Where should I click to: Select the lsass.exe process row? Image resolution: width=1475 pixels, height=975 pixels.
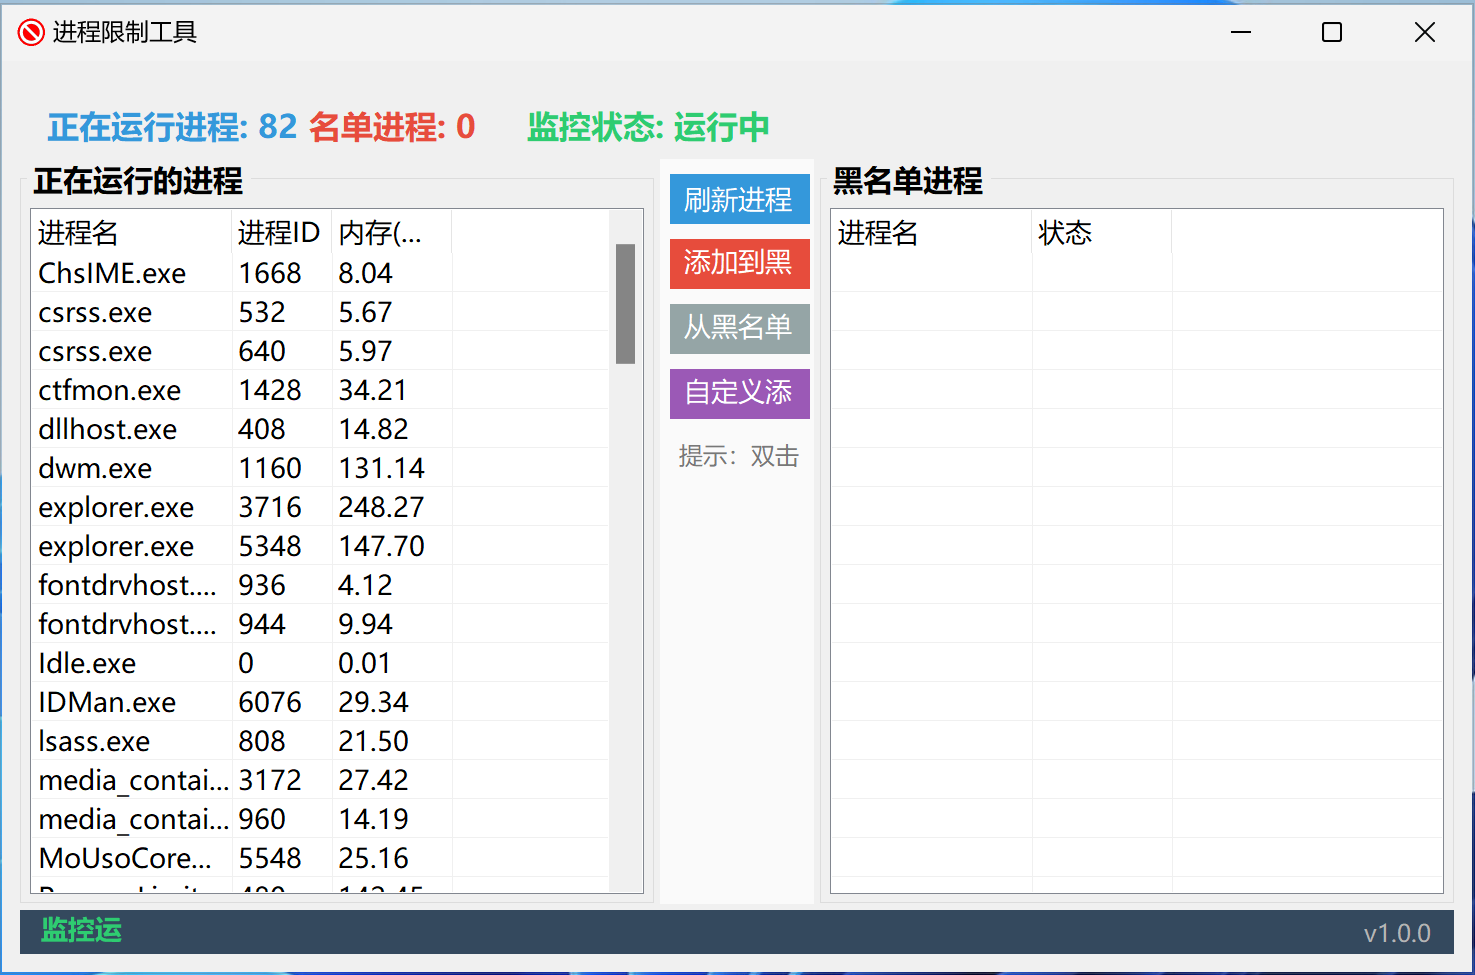click(320, 741)
